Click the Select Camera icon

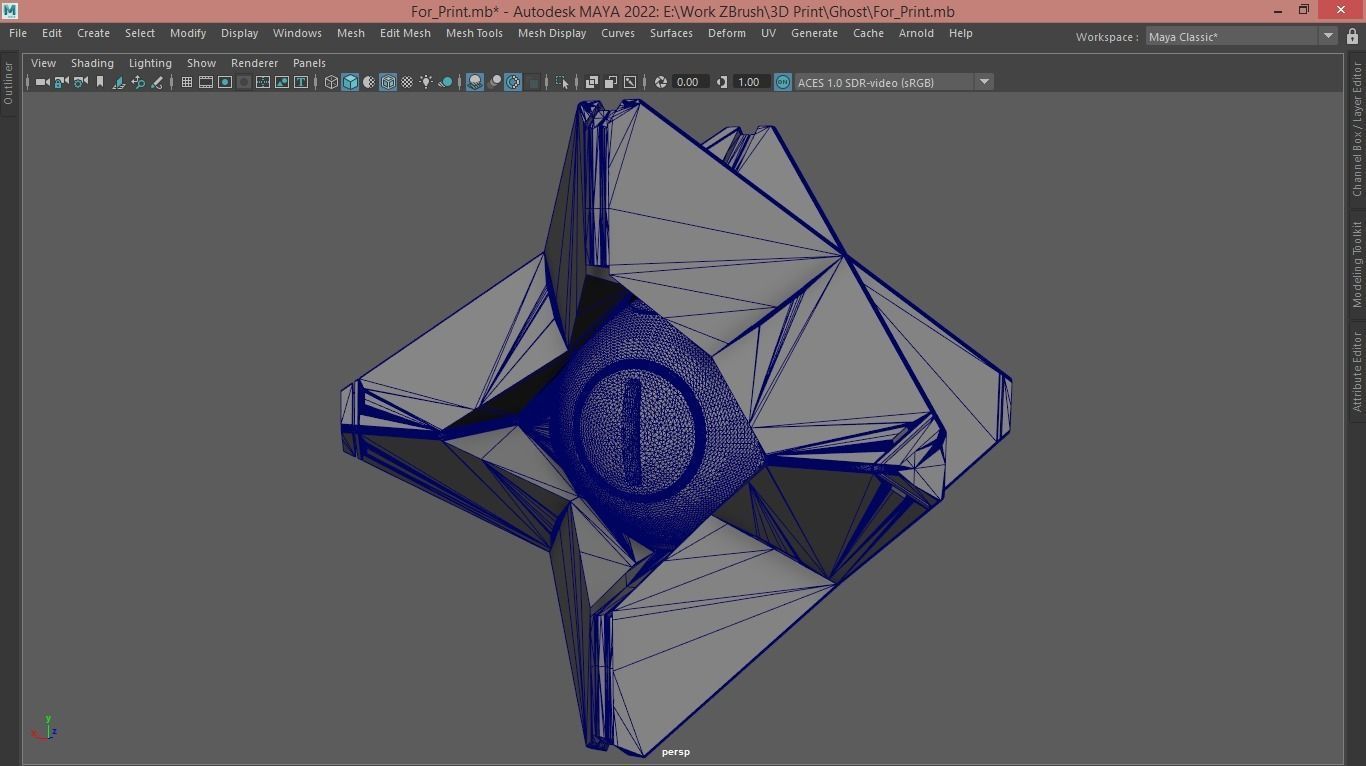pos(42,82)
